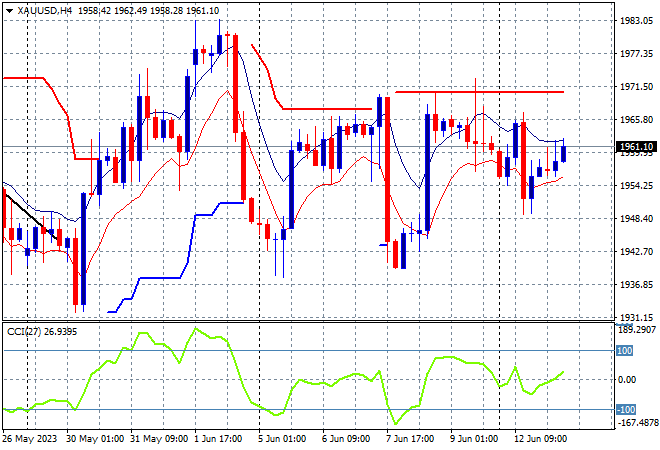Select the 1983.05 price scale label
Screen dimensions: 660x450
(636, 21)
